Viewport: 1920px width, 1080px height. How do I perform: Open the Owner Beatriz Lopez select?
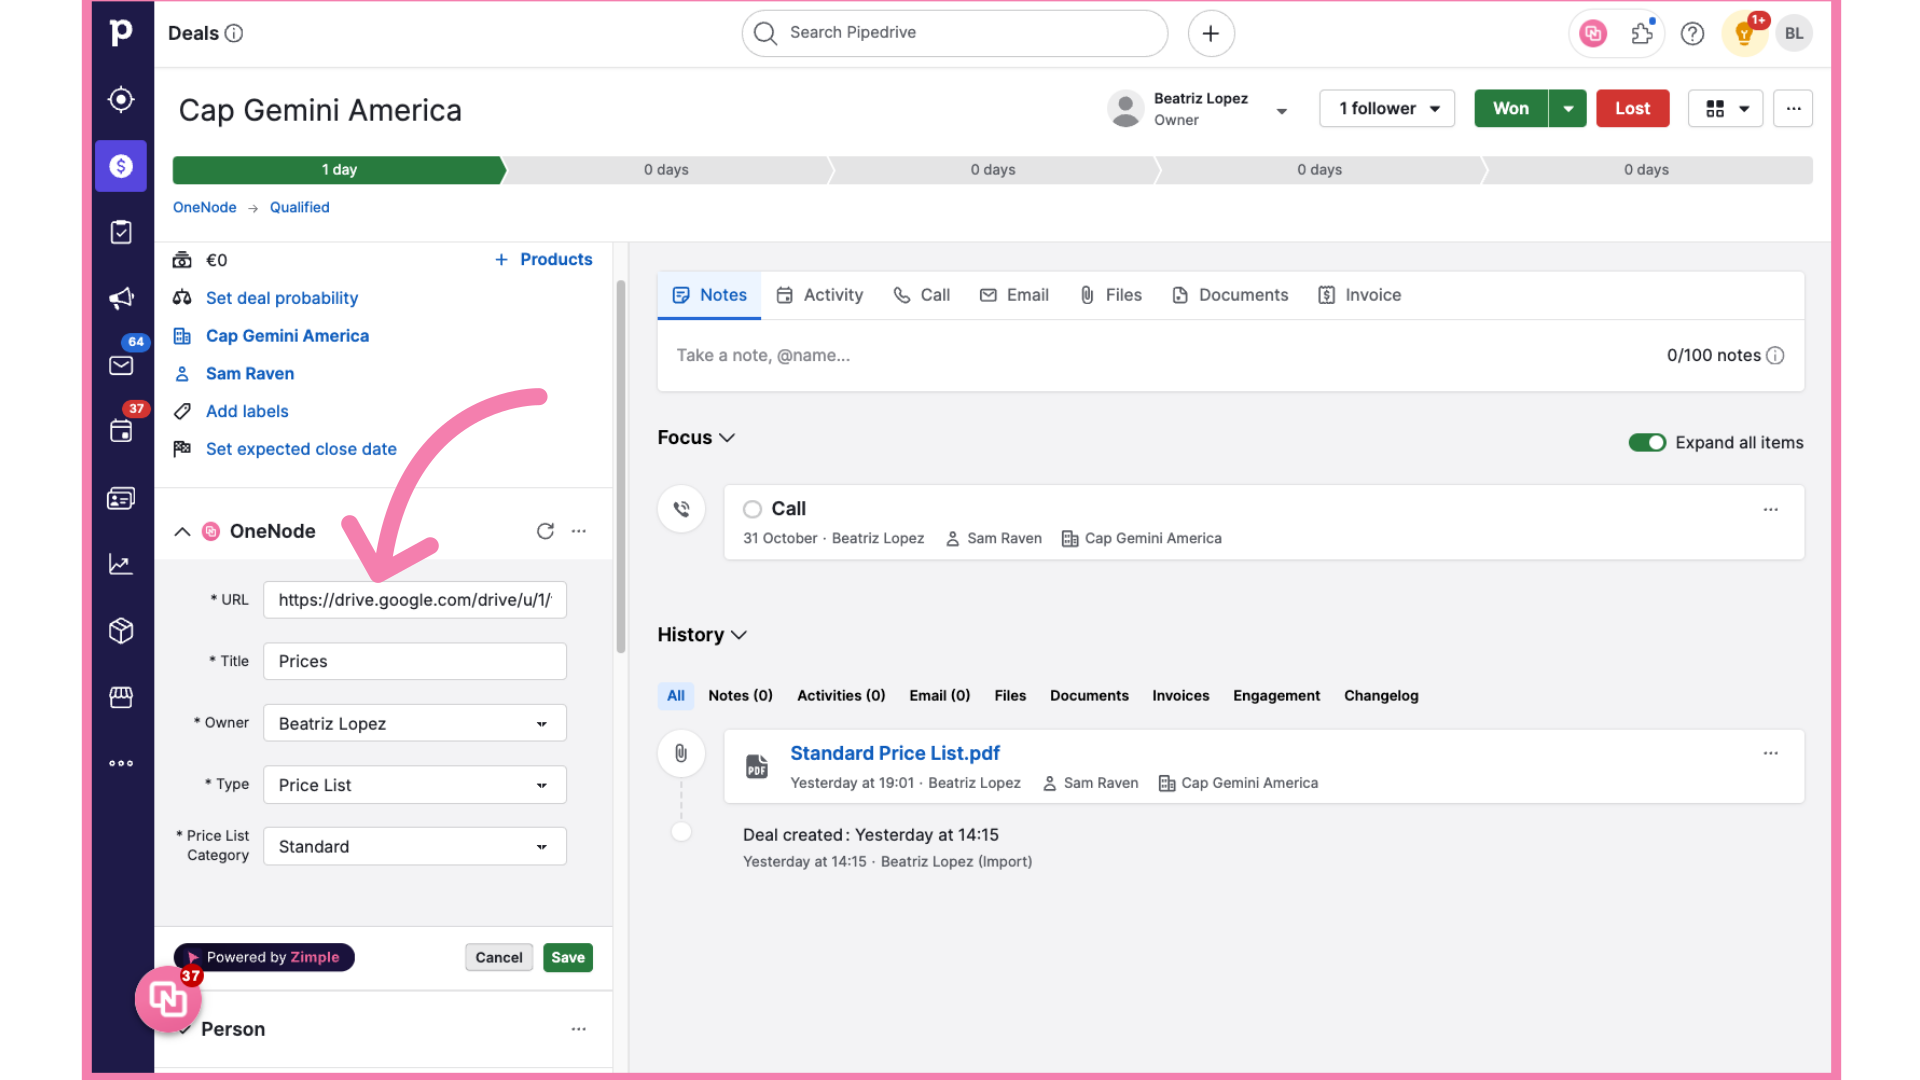415,723
